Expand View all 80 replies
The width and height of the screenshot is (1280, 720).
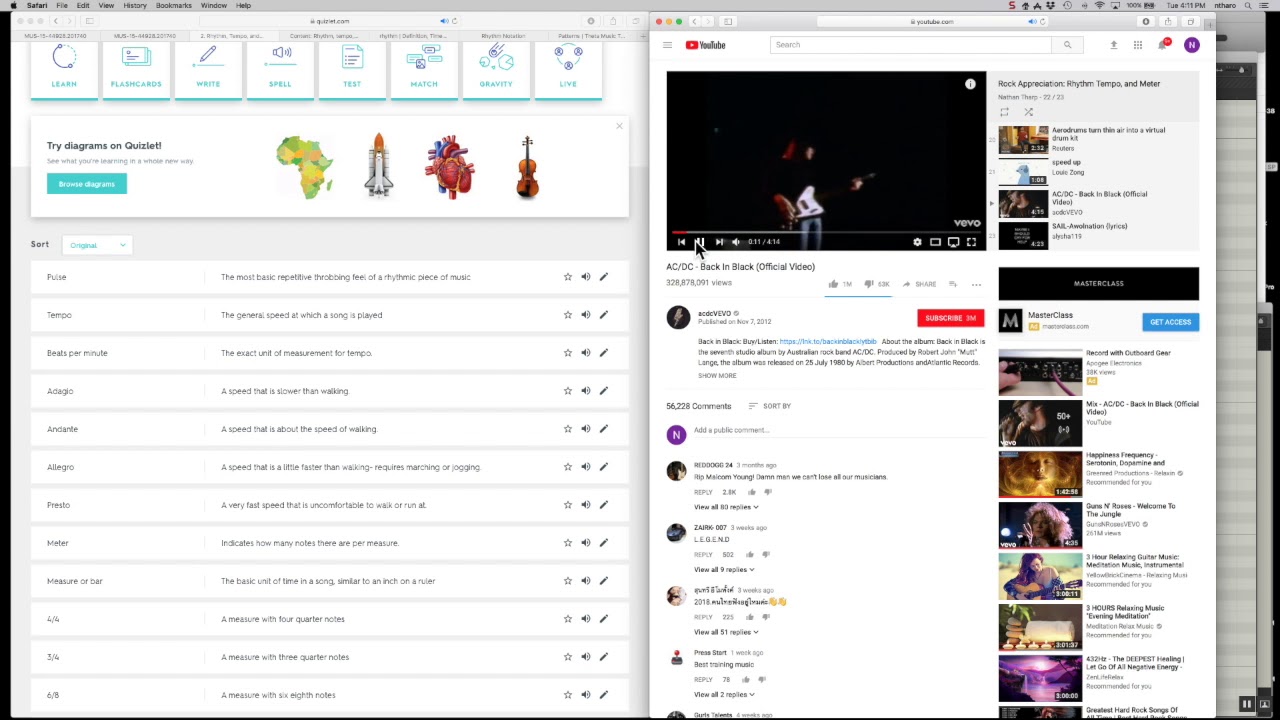coord(726,507)
